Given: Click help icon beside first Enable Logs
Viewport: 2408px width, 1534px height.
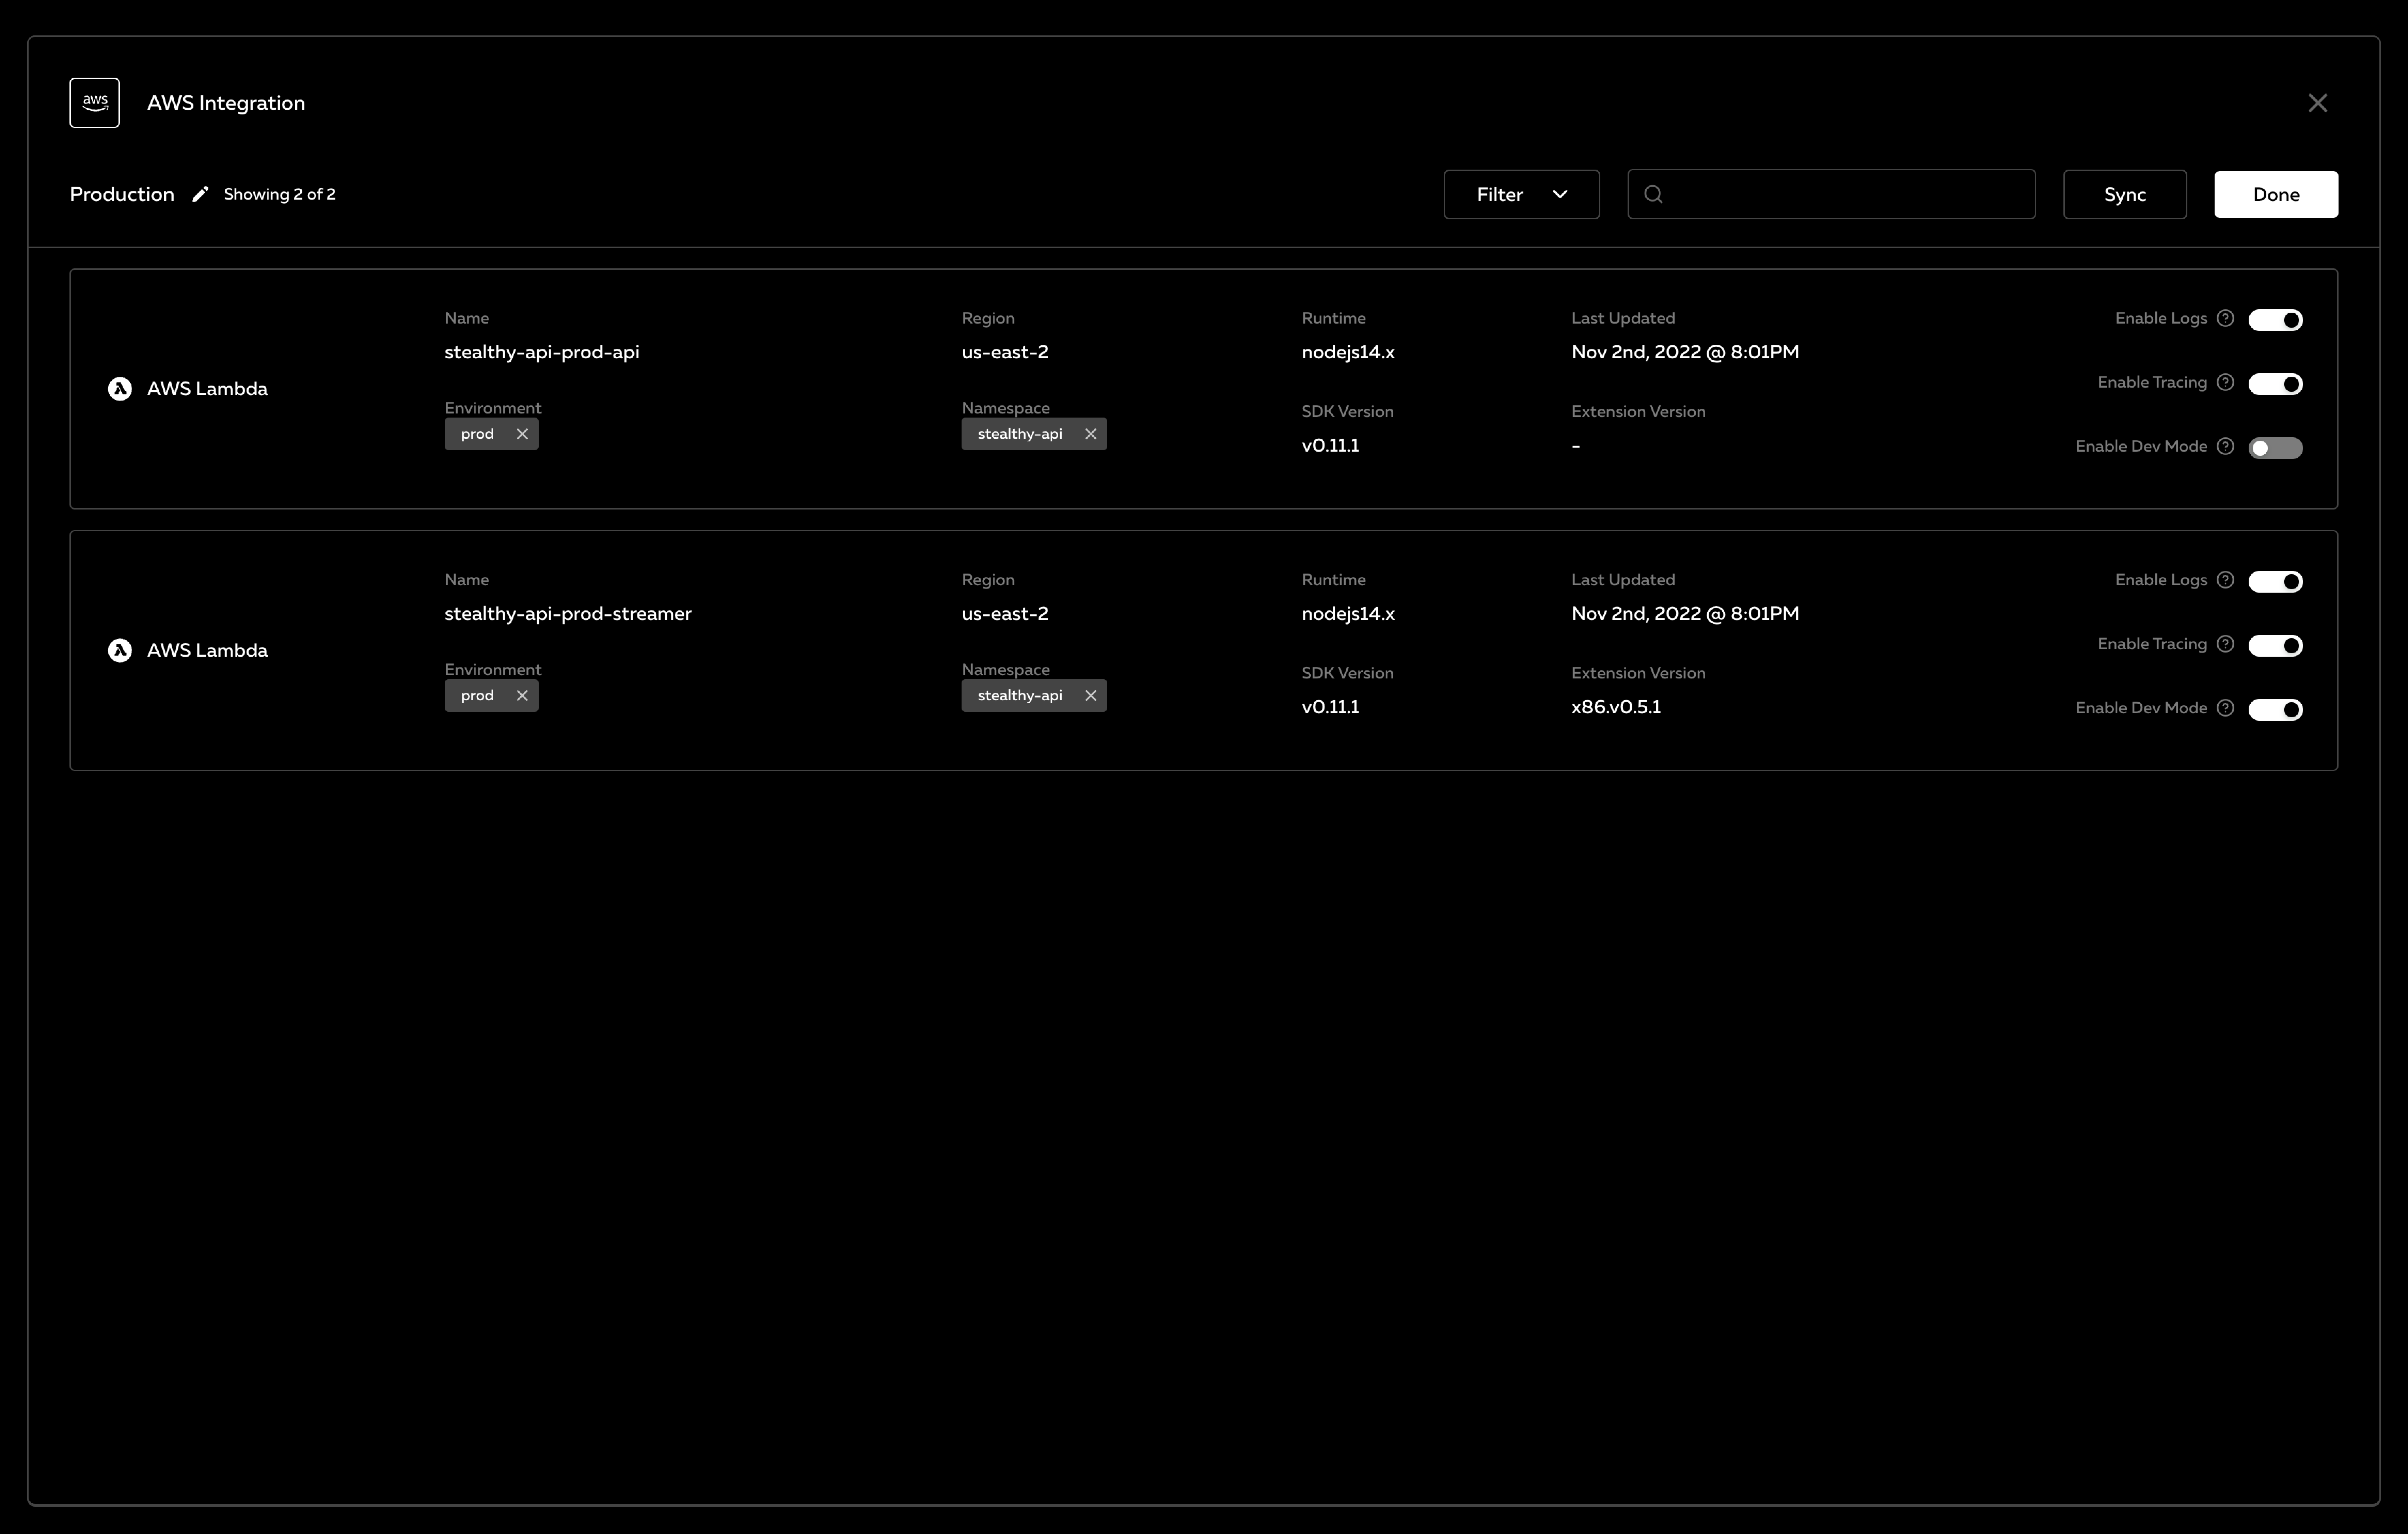Looking at the screenshot, I should coord(2225,318).
